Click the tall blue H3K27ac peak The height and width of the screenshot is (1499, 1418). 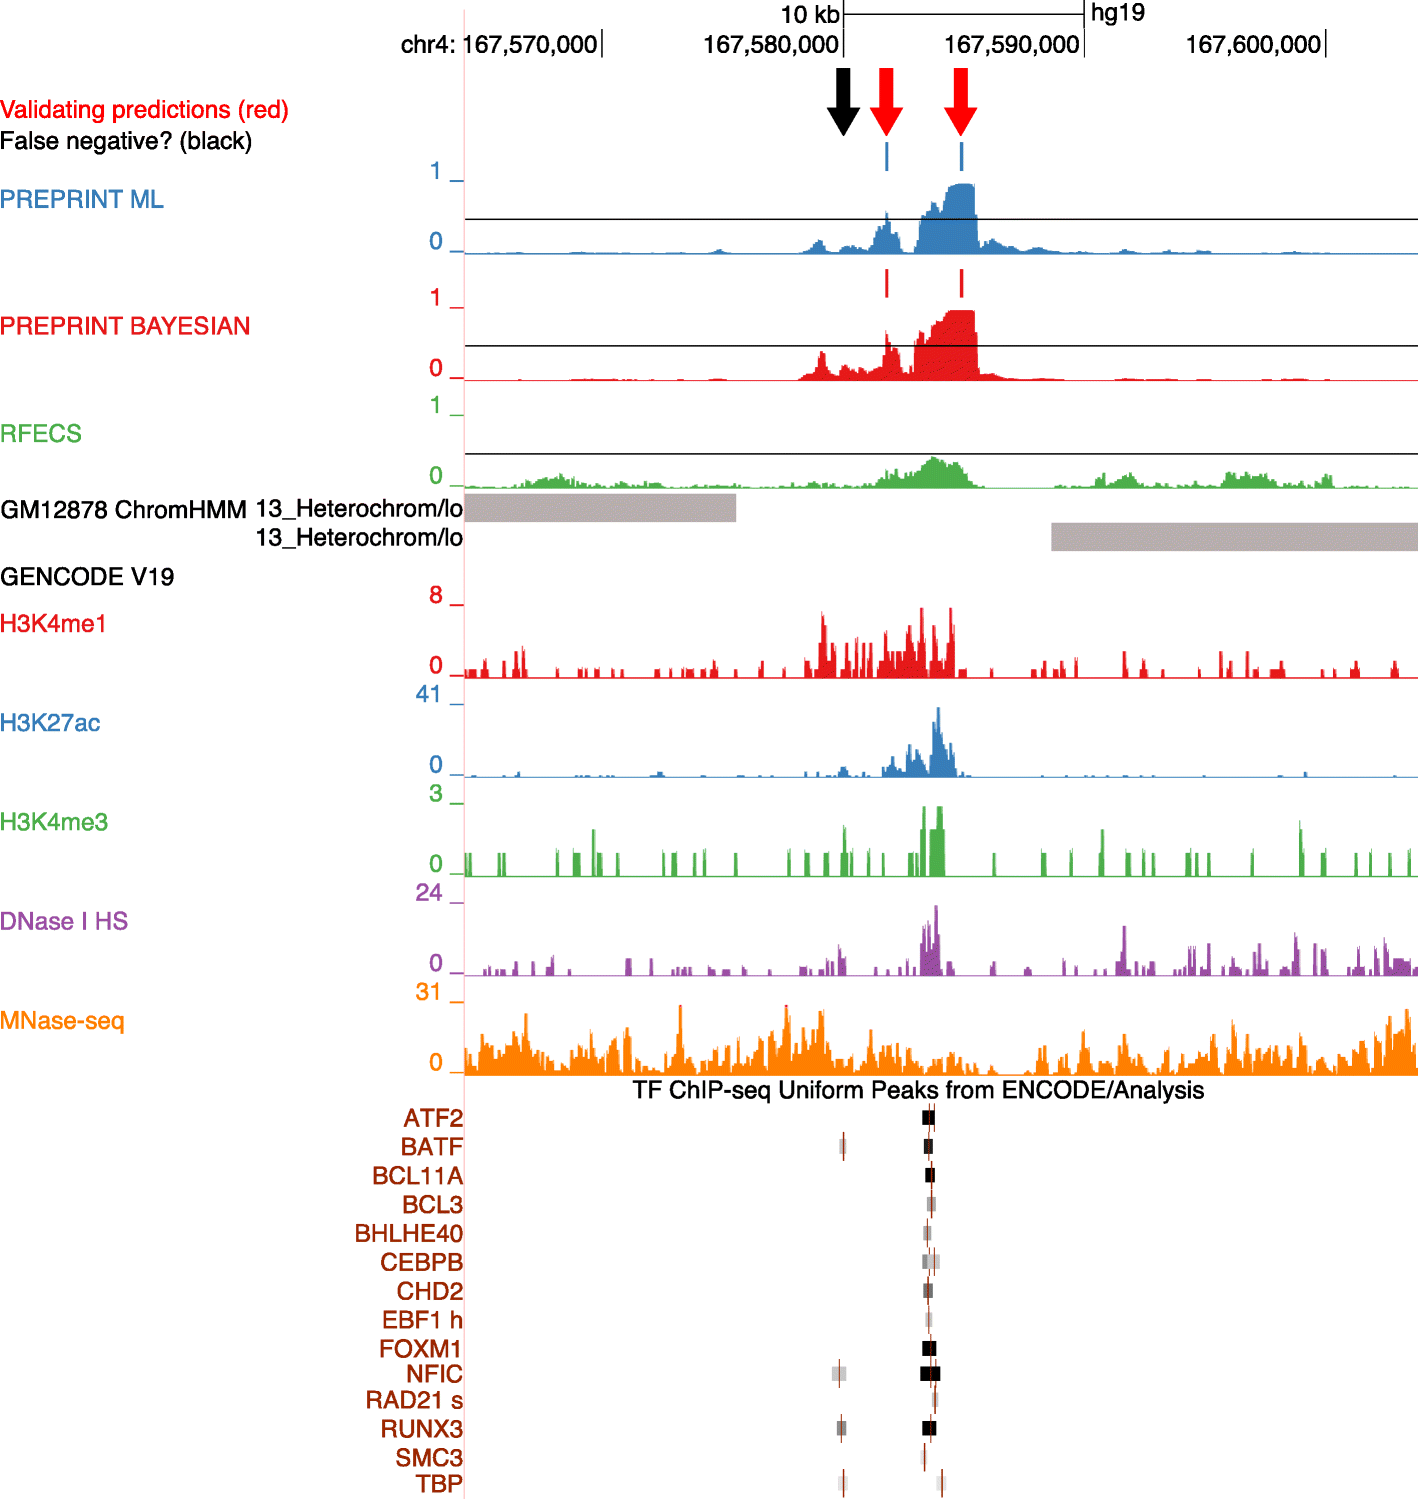click(x=937, y=743)
